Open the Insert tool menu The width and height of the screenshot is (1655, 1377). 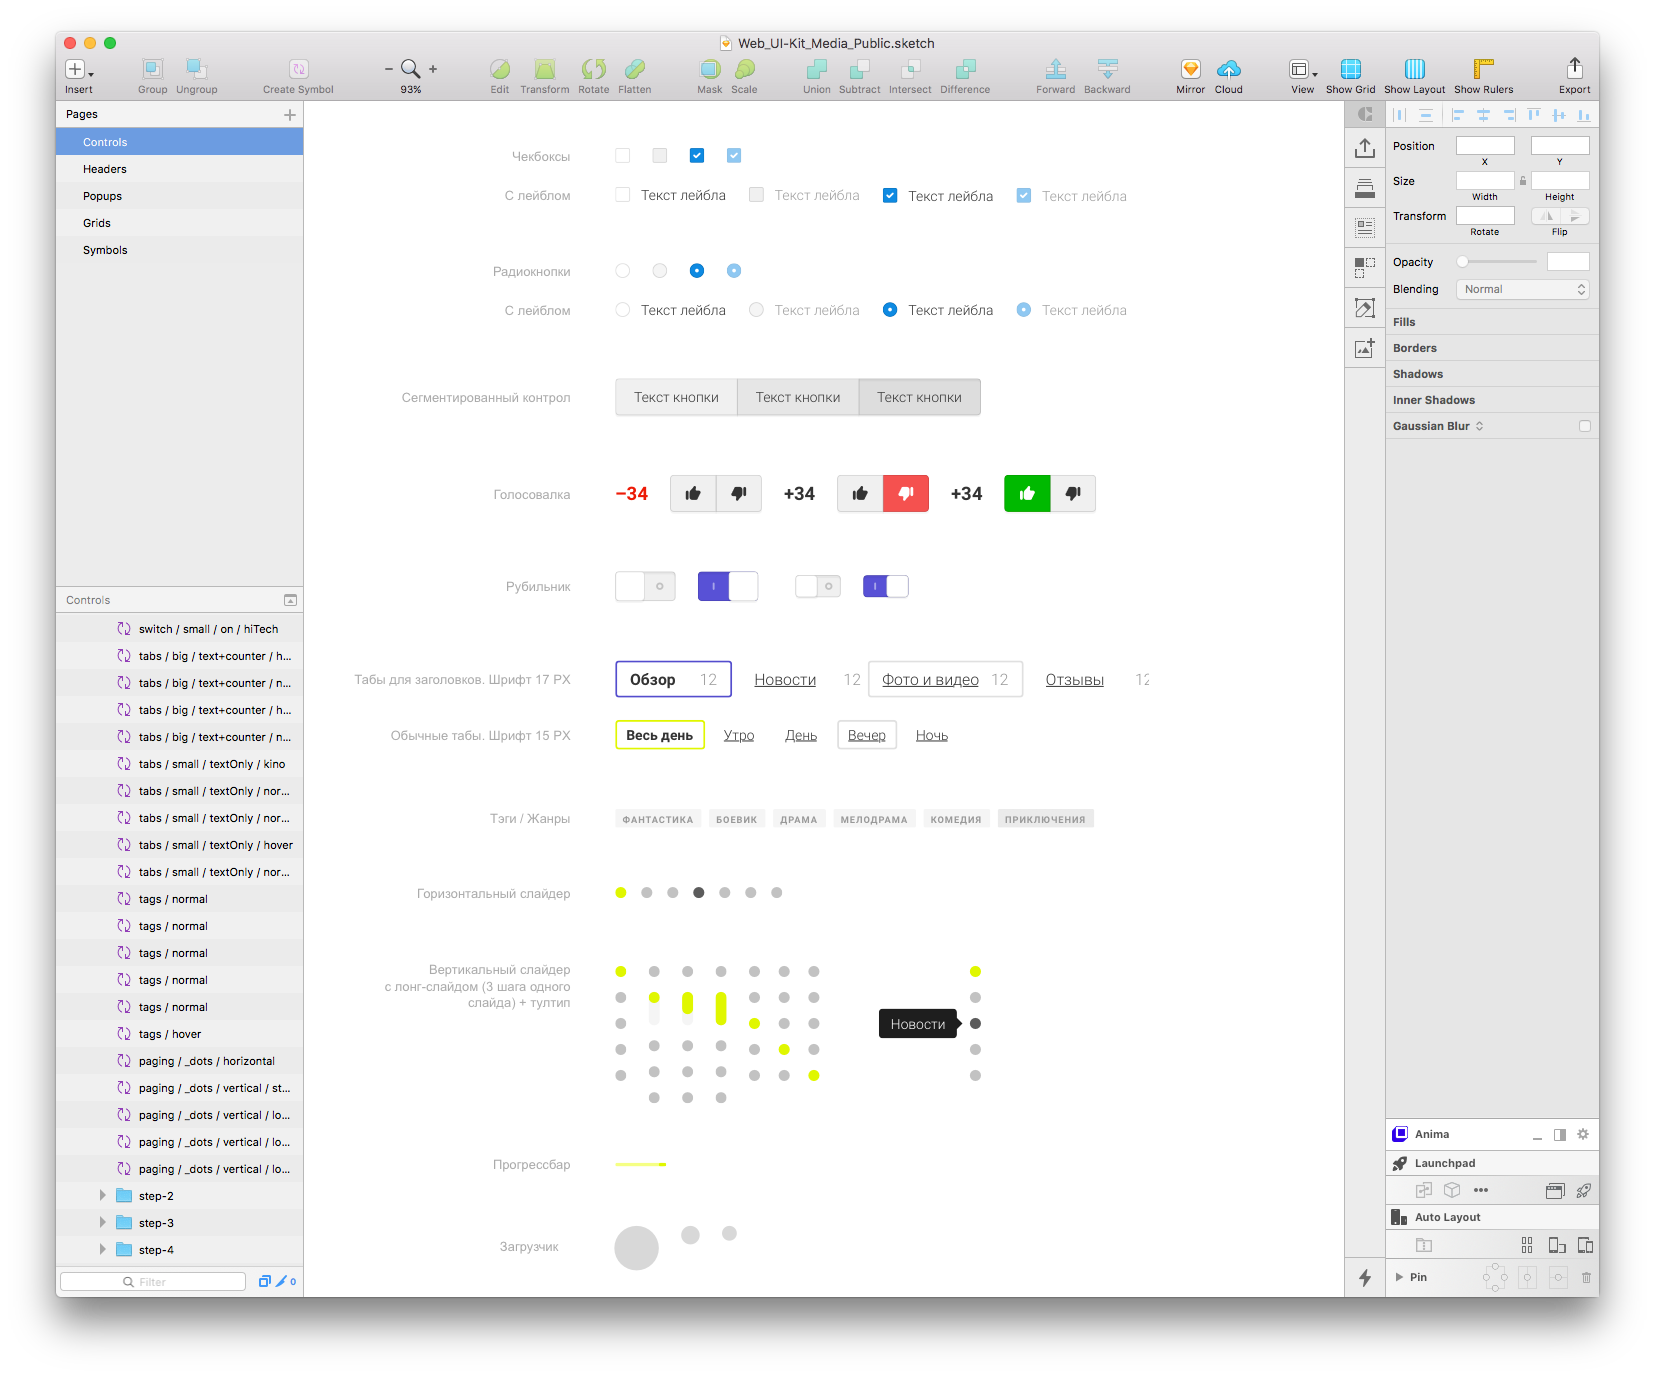tap(78, 69)
